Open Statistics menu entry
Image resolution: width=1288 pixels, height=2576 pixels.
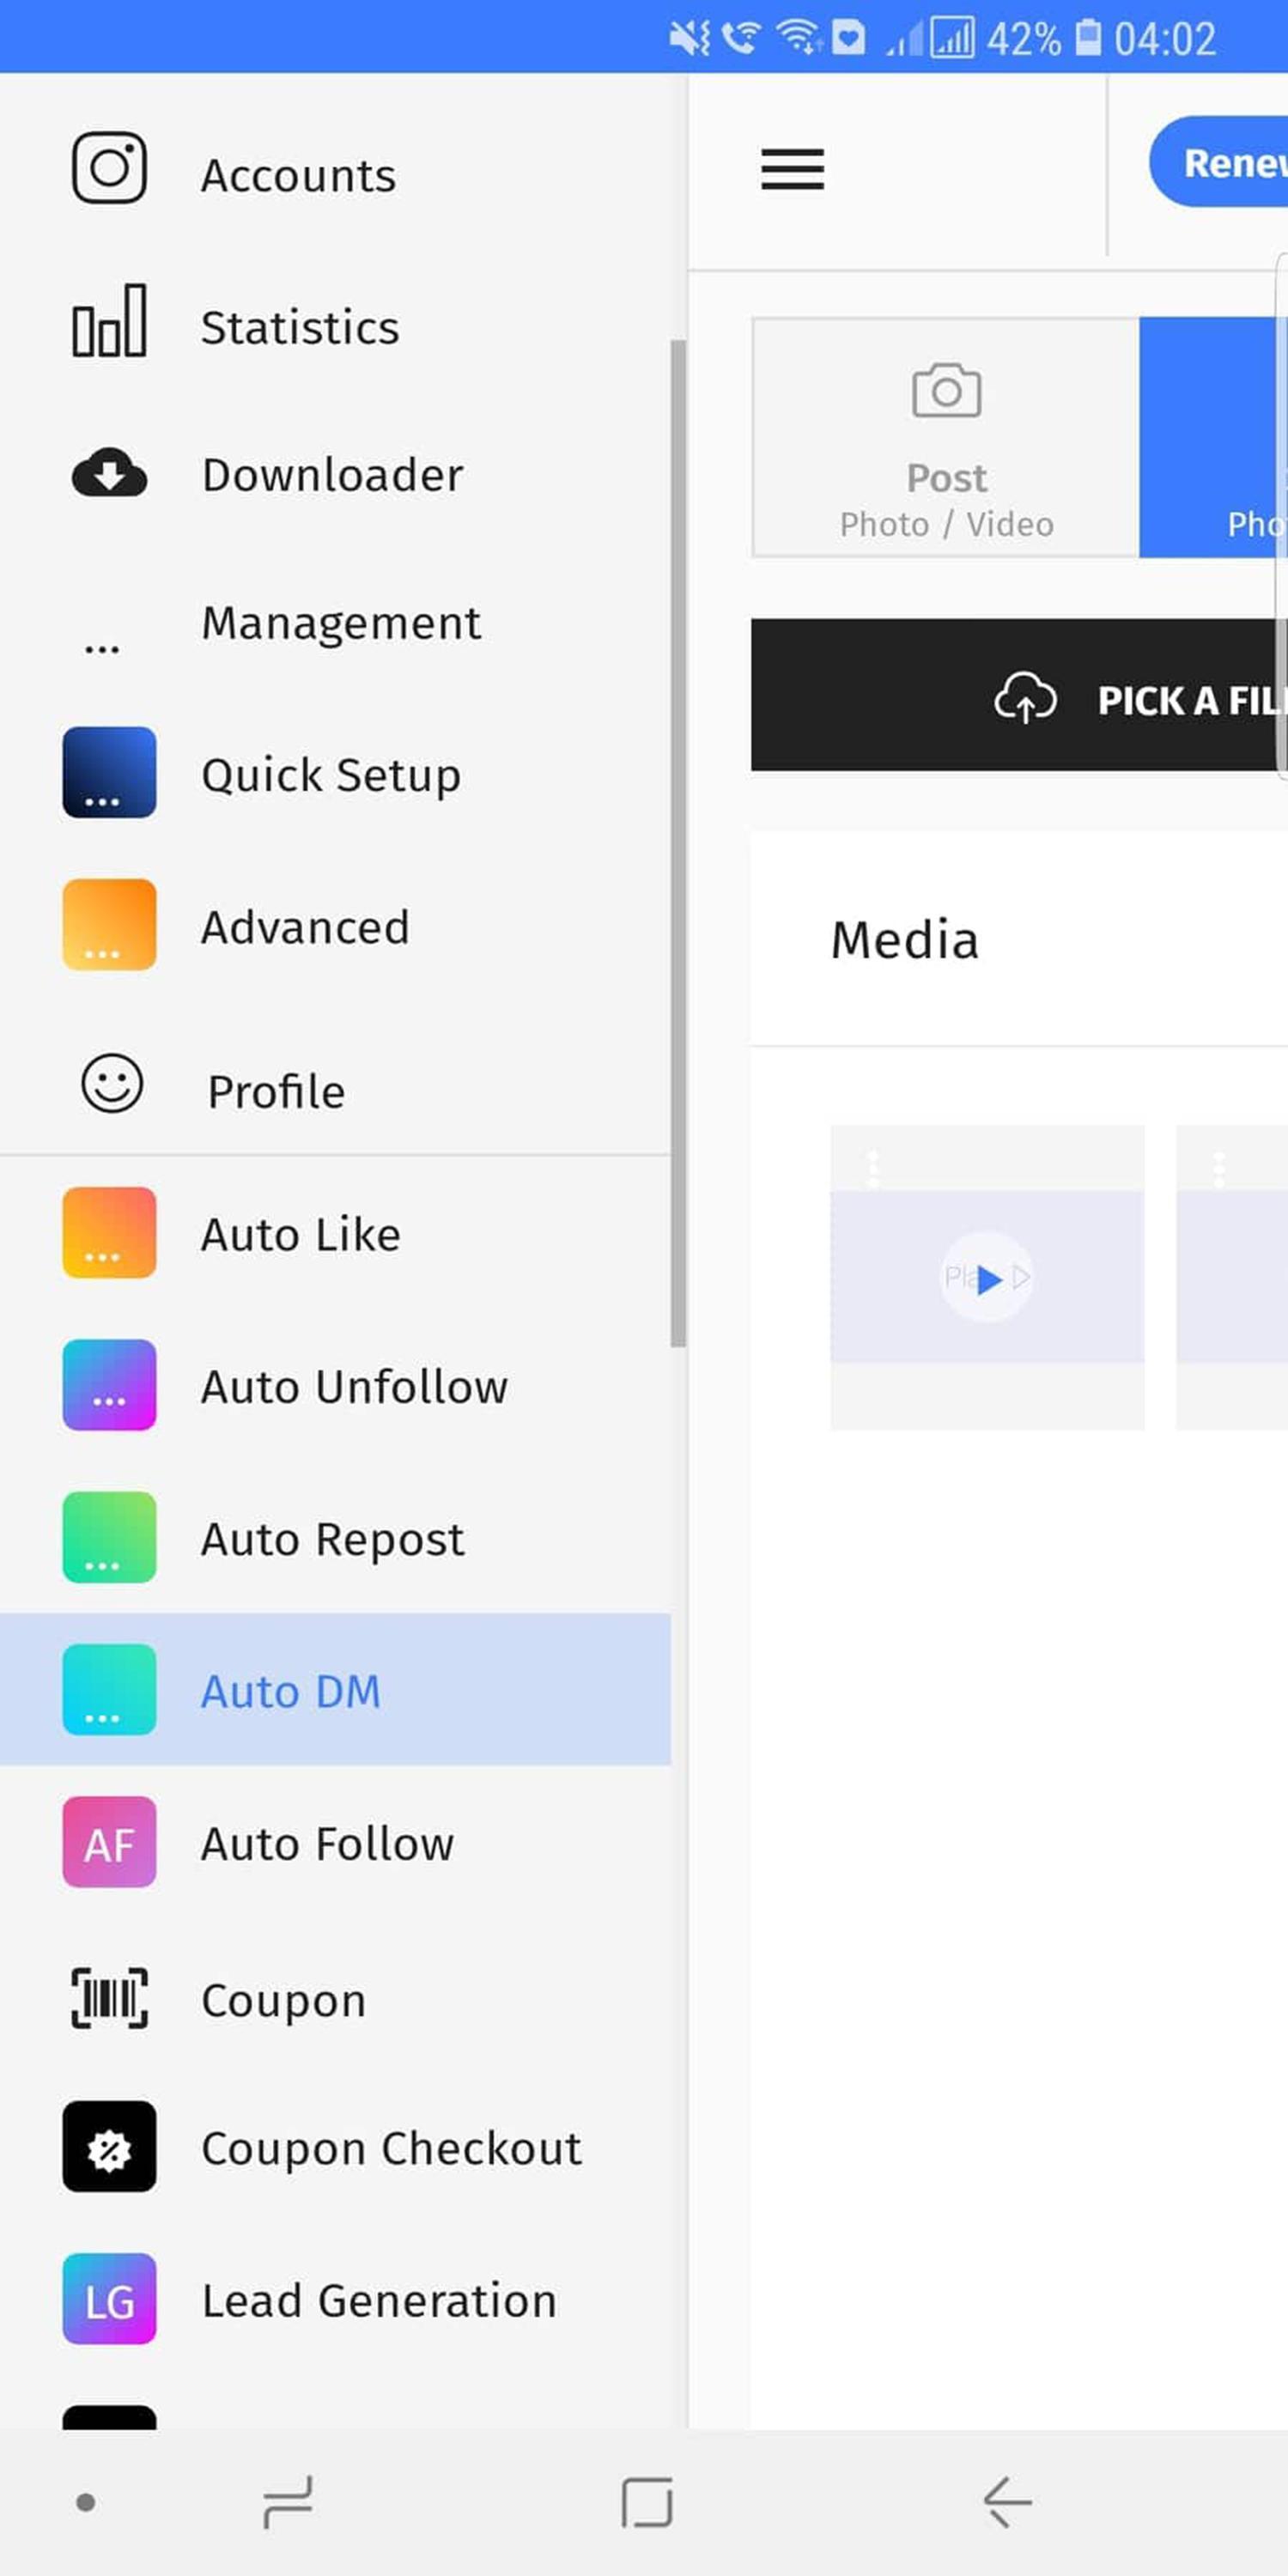pos(335,327)
